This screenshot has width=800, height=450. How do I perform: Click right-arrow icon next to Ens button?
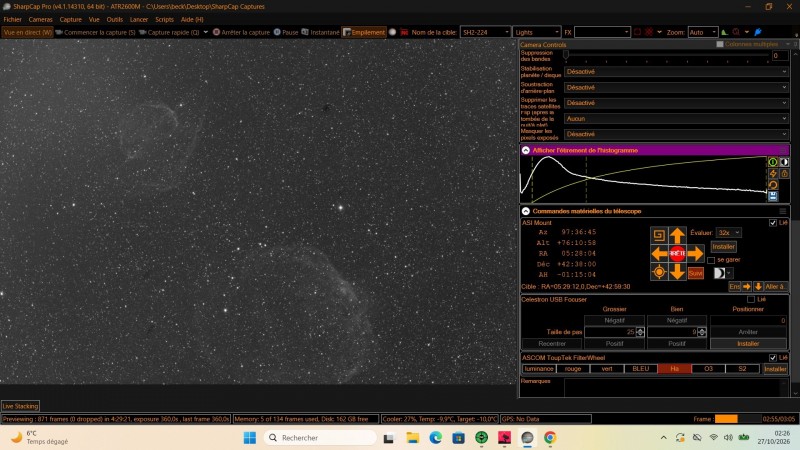[x=747, y=287]
